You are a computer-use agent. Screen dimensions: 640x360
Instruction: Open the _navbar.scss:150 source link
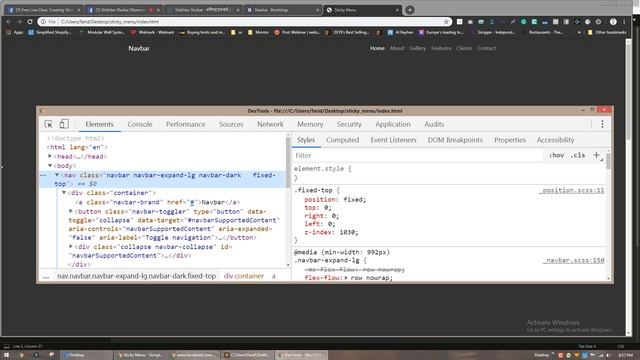[573, 260]
